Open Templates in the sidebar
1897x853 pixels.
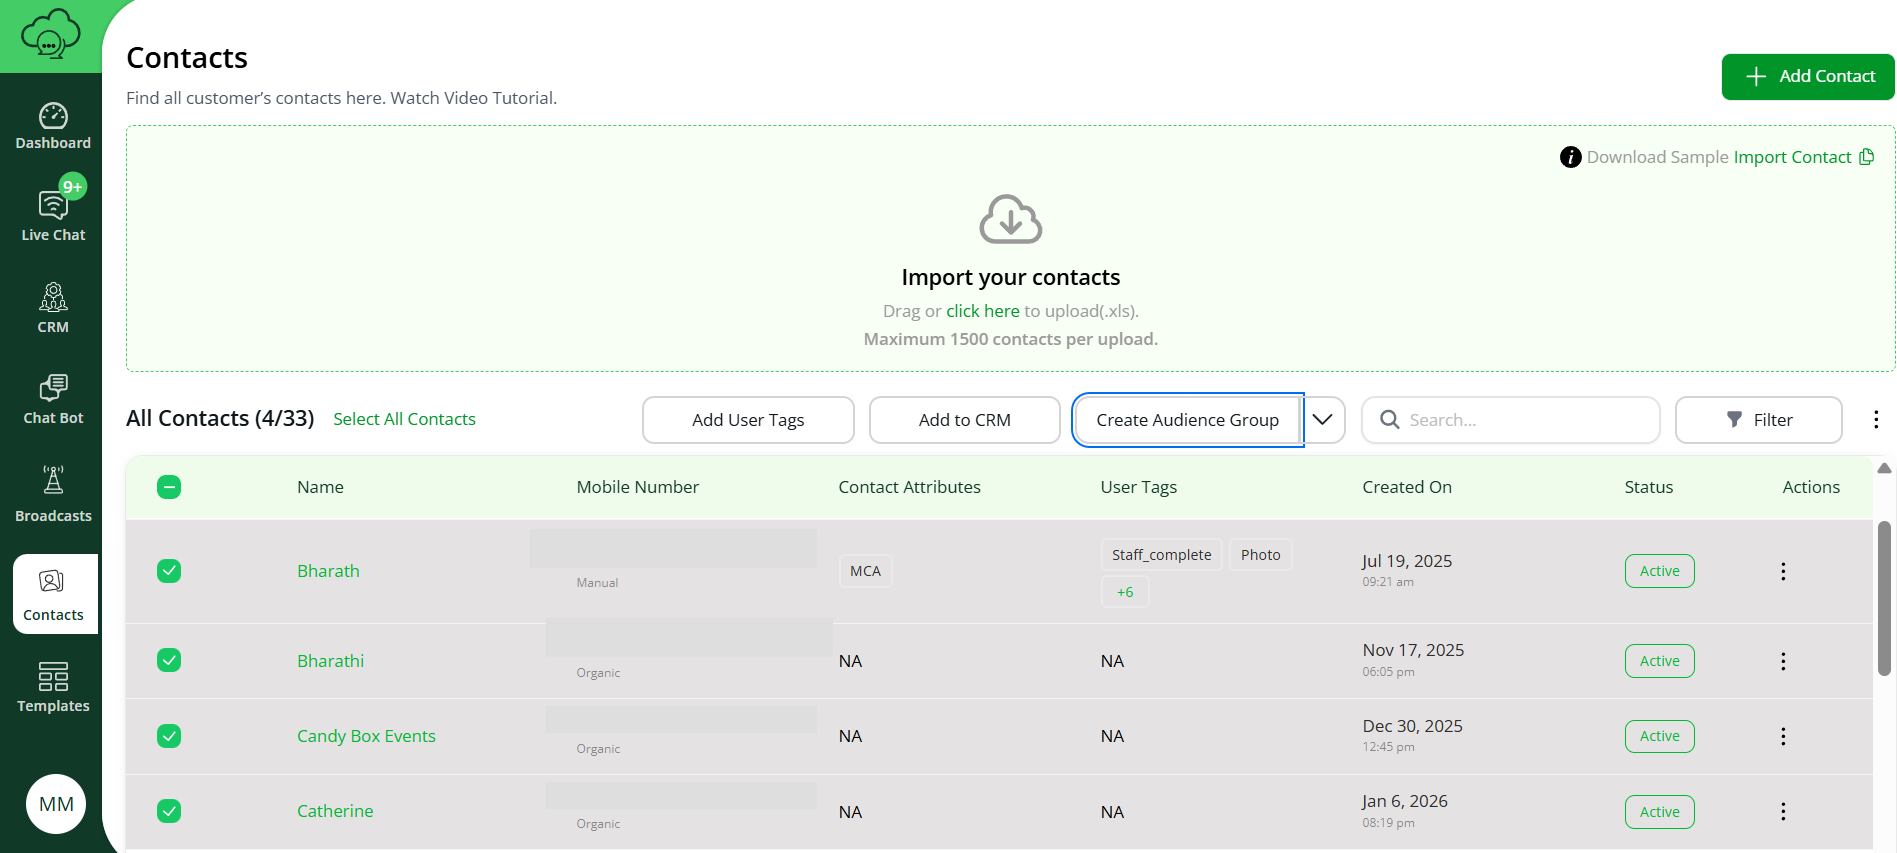coord(53,677)
